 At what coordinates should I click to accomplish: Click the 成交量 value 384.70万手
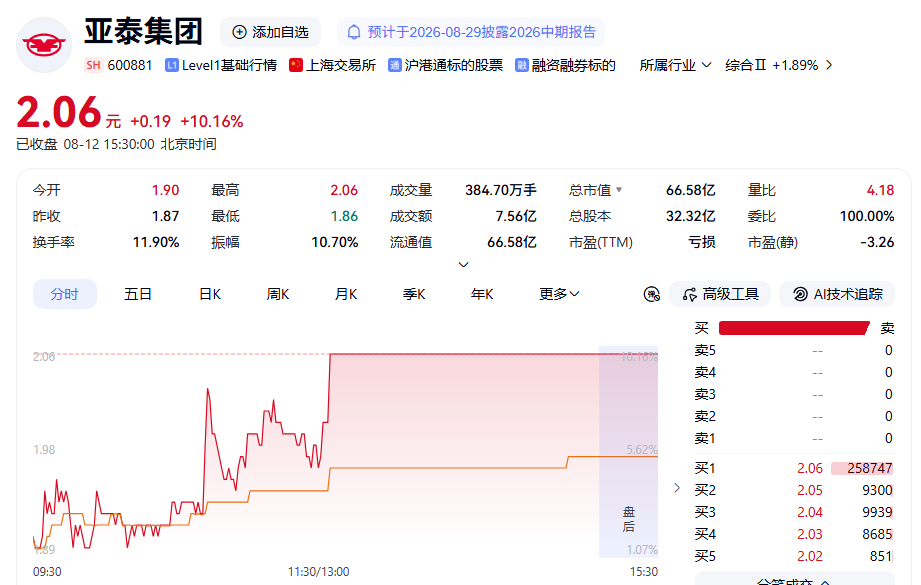[500, 190]
